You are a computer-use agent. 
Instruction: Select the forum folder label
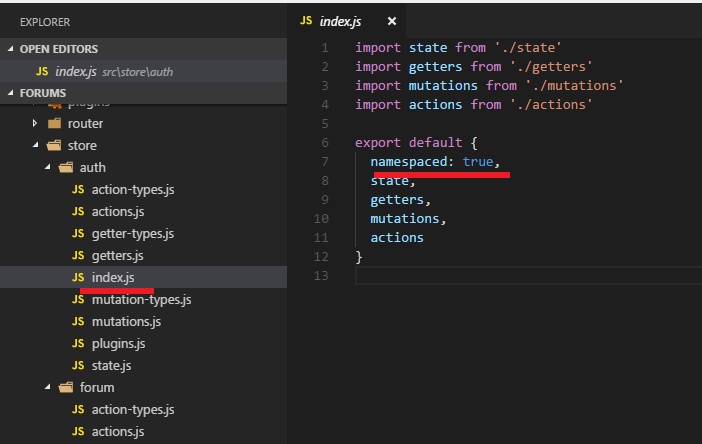click(97, 388)
